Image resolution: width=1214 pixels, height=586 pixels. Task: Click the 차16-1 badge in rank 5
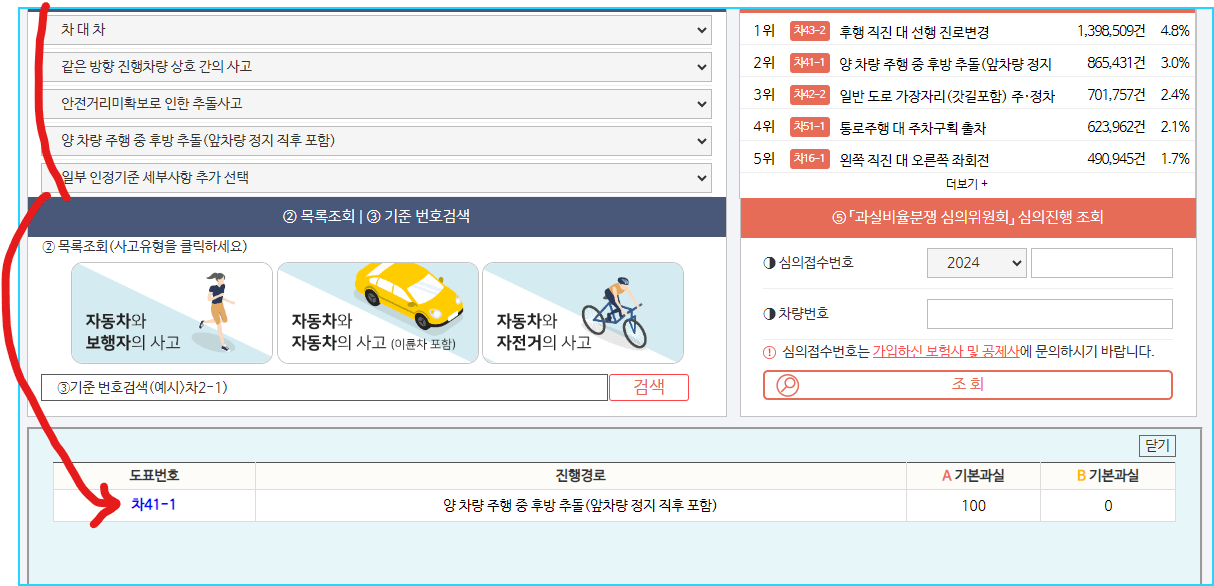[809, 159]
